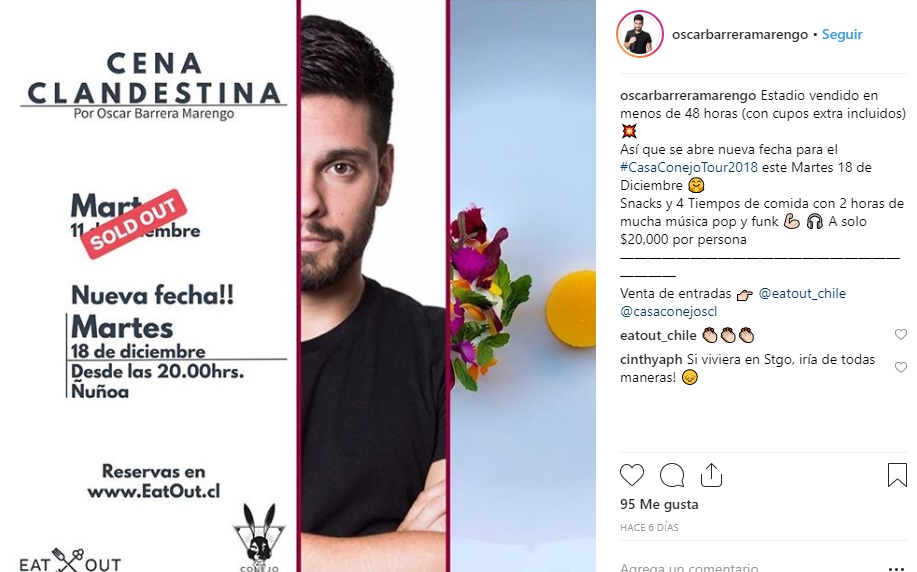Open the post timestamp Hace 6 días
This screenshot has height=572, width=917.
649,528
